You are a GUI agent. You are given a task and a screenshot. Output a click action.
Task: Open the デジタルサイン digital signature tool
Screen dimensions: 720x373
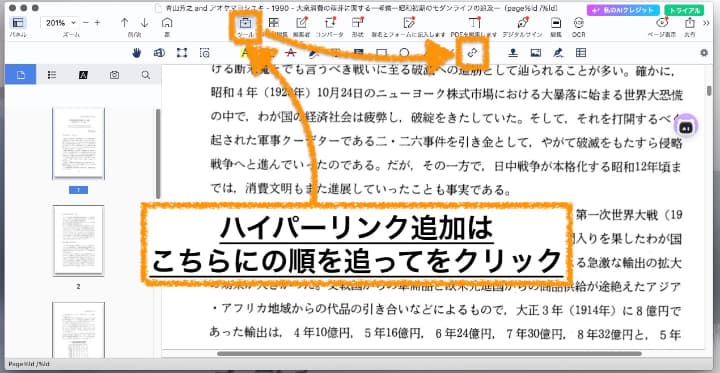523,26
